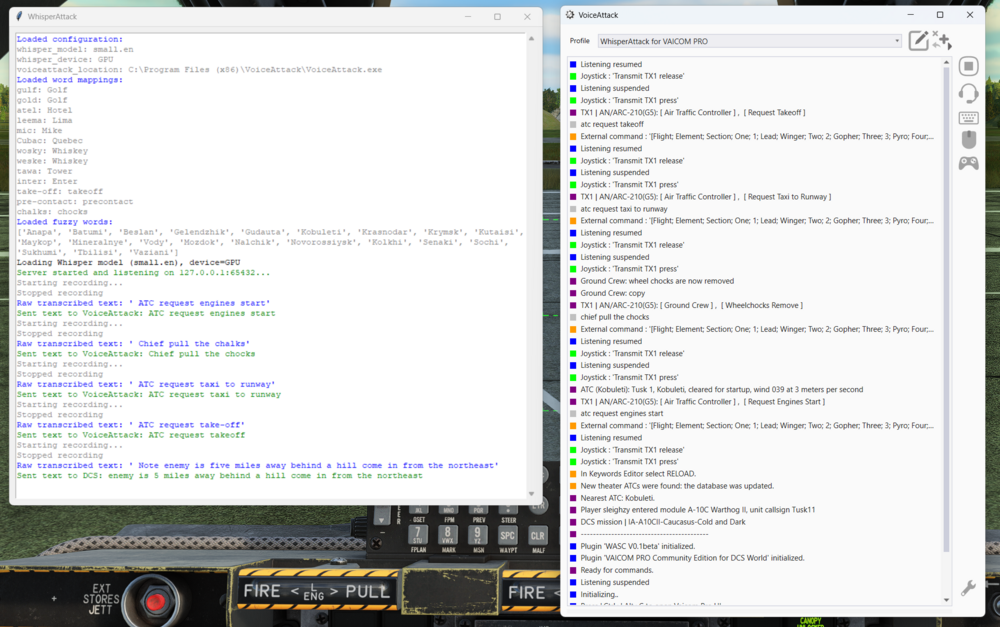Click the Stop All Commands square icon

[x=968, y=64]
